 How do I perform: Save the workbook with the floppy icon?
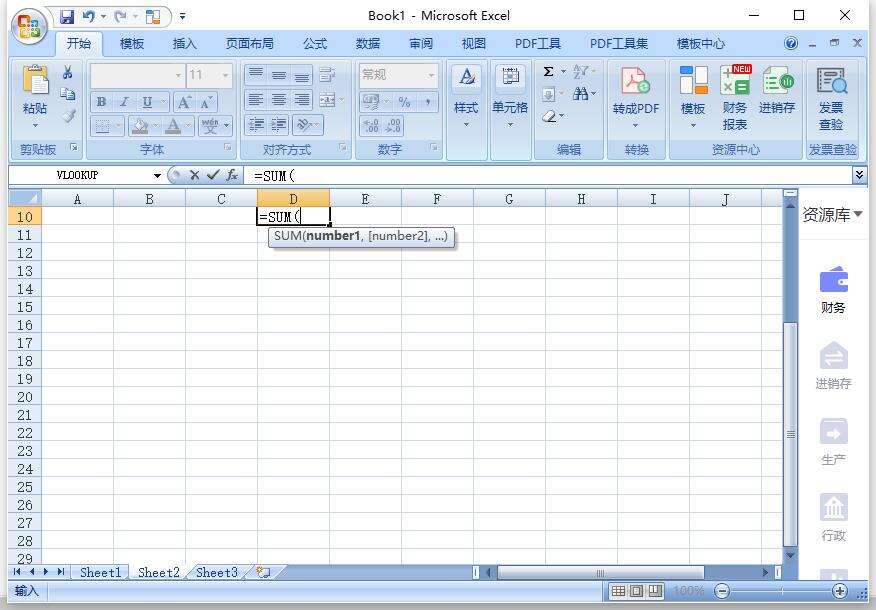pyautogui.click(x=67, y=17)
